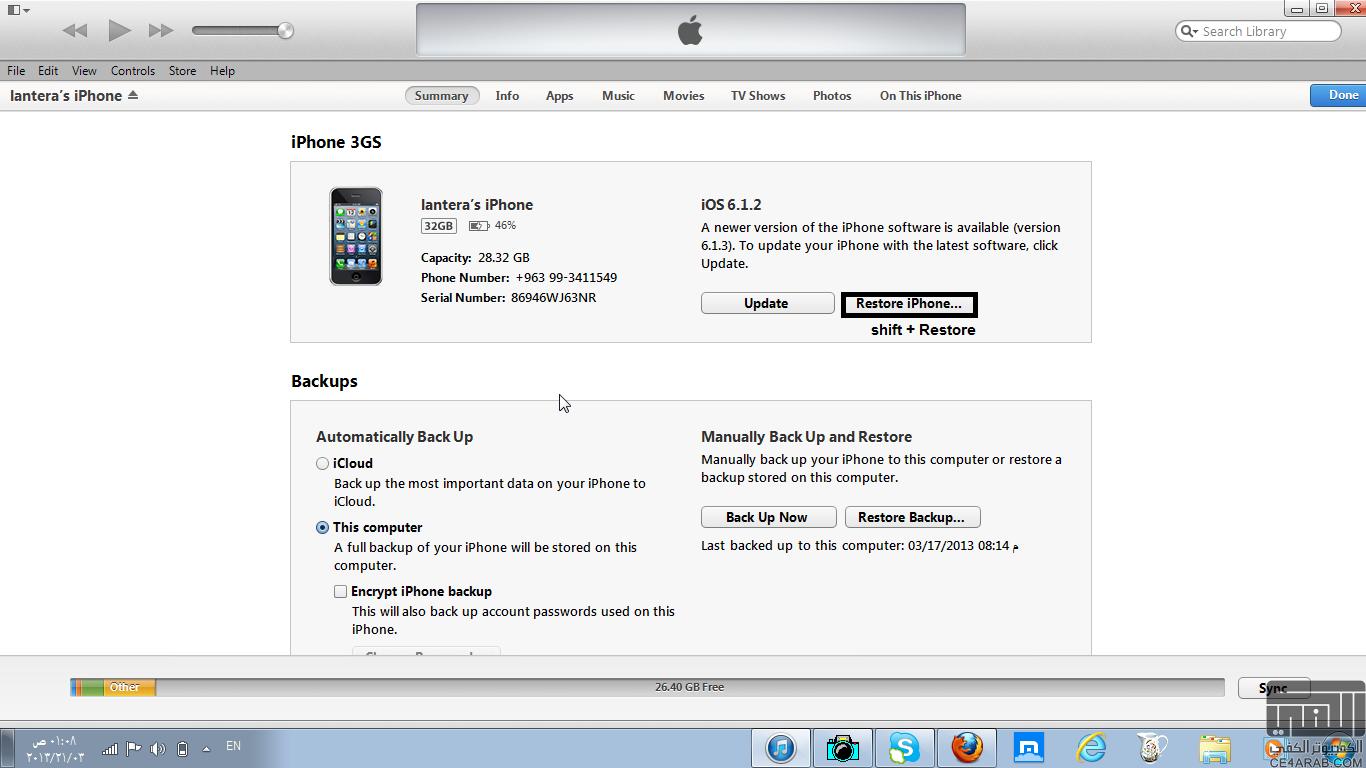Switch to the Music tab
The width and height of the screenshot is (1366, 768).
[618, 96]
